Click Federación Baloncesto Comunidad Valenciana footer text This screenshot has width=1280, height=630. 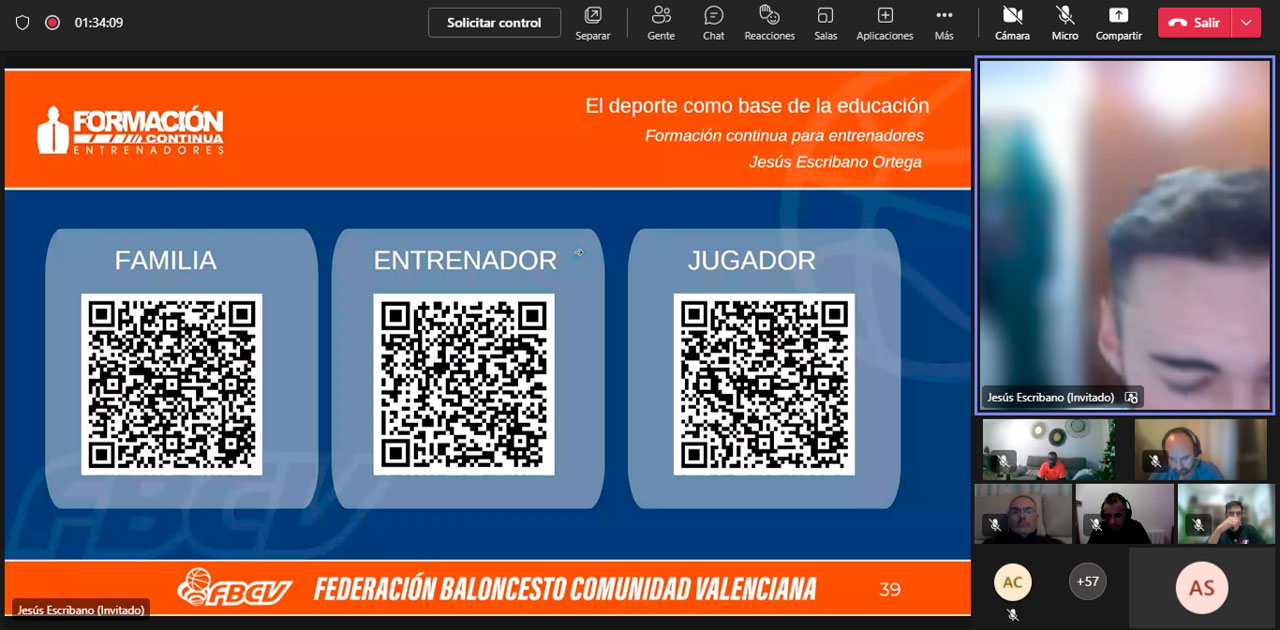click(x=565, y=588)
